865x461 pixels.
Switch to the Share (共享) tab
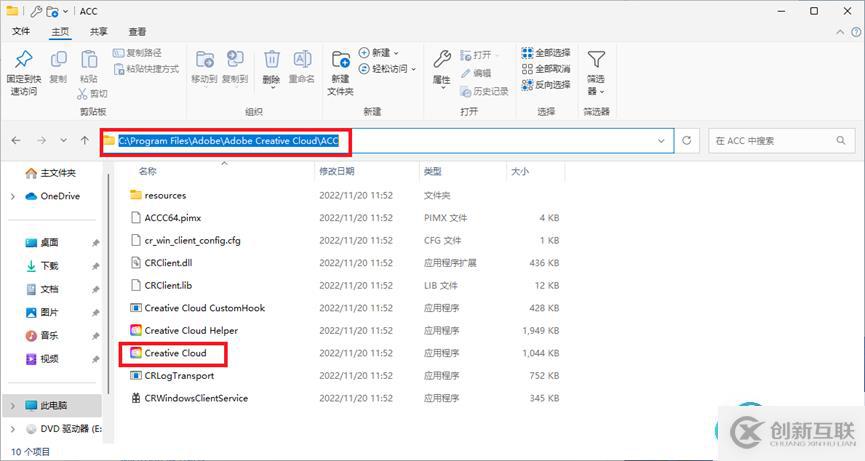(99, 31)
